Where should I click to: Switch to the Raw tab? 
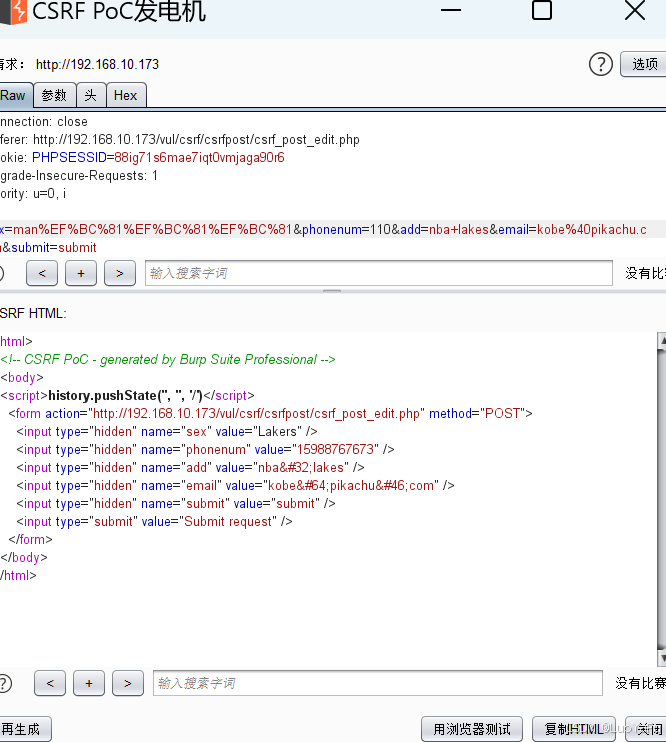[x=15, y=95]
